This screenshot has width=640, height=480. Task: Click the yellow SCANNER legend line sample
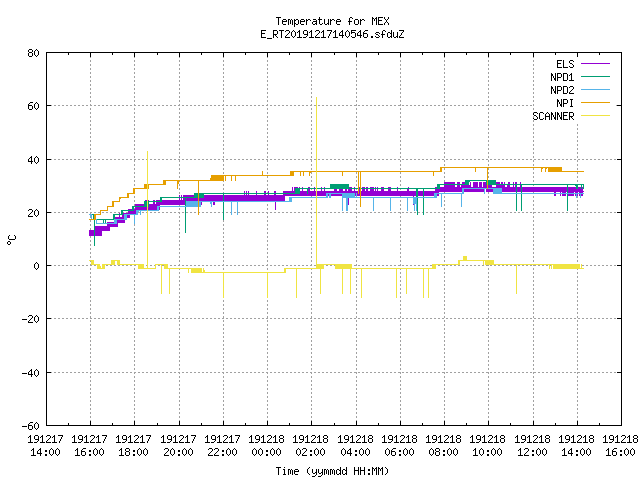(595, 116)
